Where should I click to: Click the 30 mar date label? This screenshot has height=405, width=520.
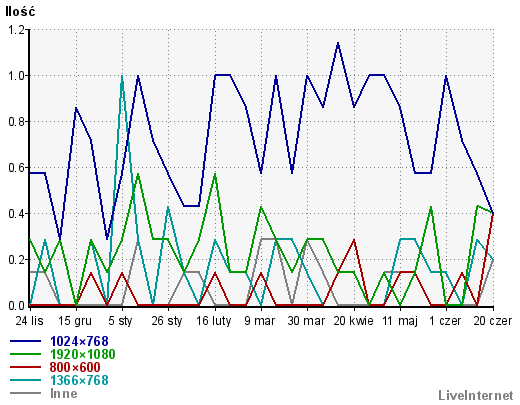click(306, 321)
